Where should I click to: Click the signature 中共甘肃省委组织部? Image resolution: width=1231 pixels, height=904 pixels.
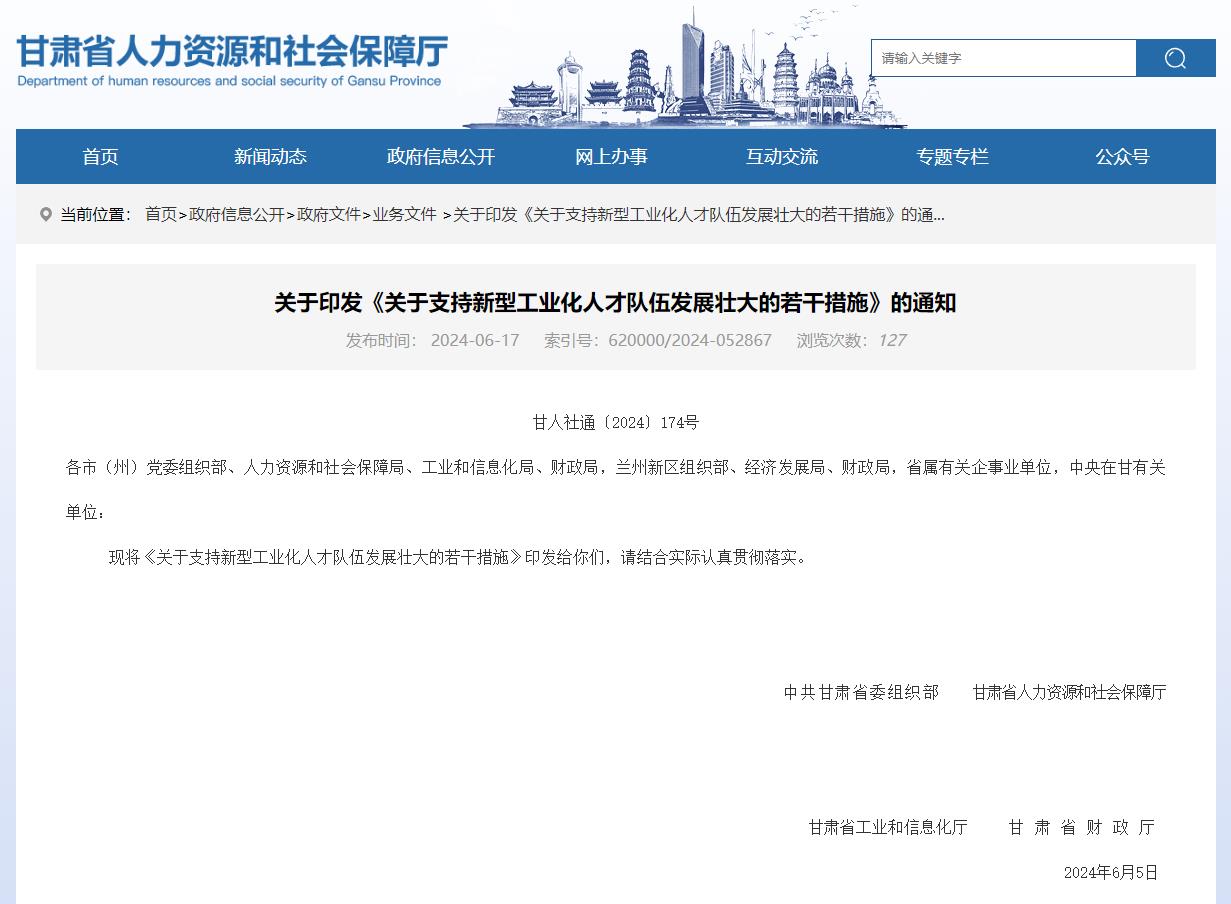861,692
